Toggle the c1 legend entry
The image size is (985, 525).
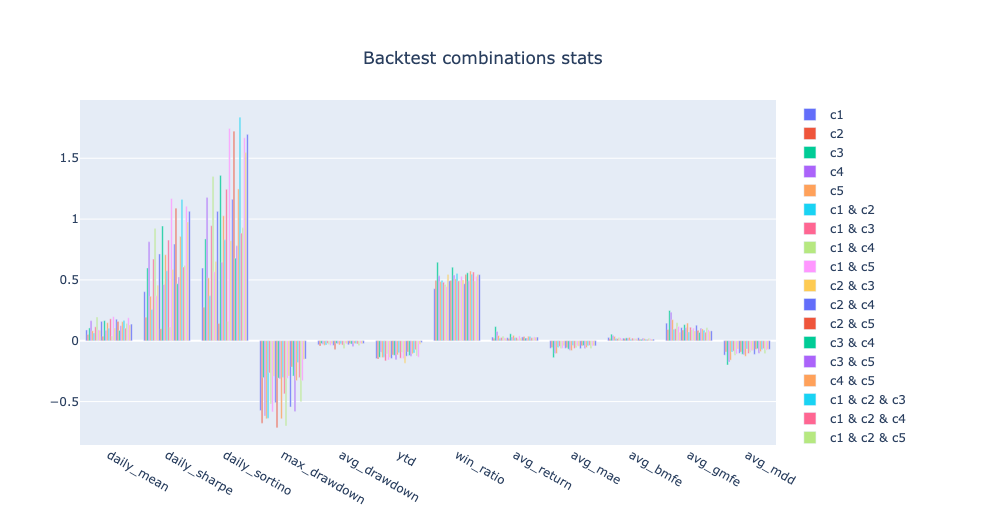(837, 115)
